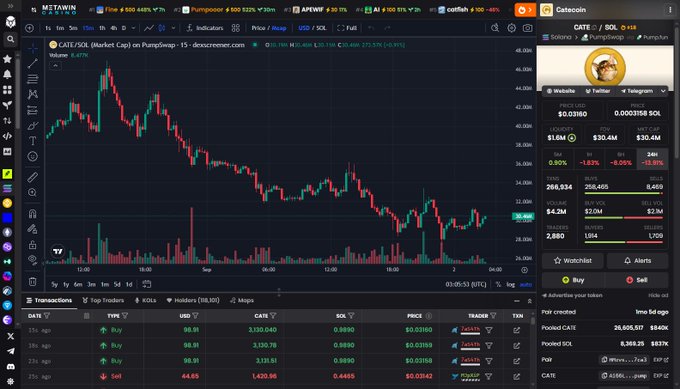Open the multicharts grid in left sidebar
680x389 pixels.
click(7, 90)
